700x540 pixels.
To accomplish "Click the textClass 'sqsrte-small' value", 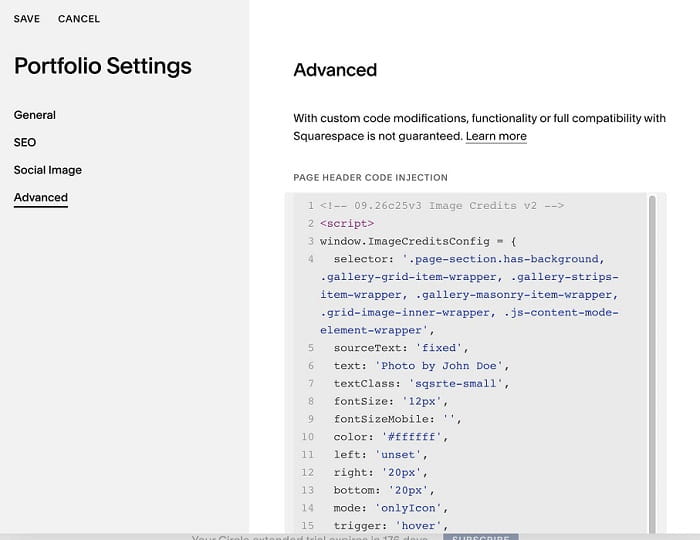I will [455, 384].
